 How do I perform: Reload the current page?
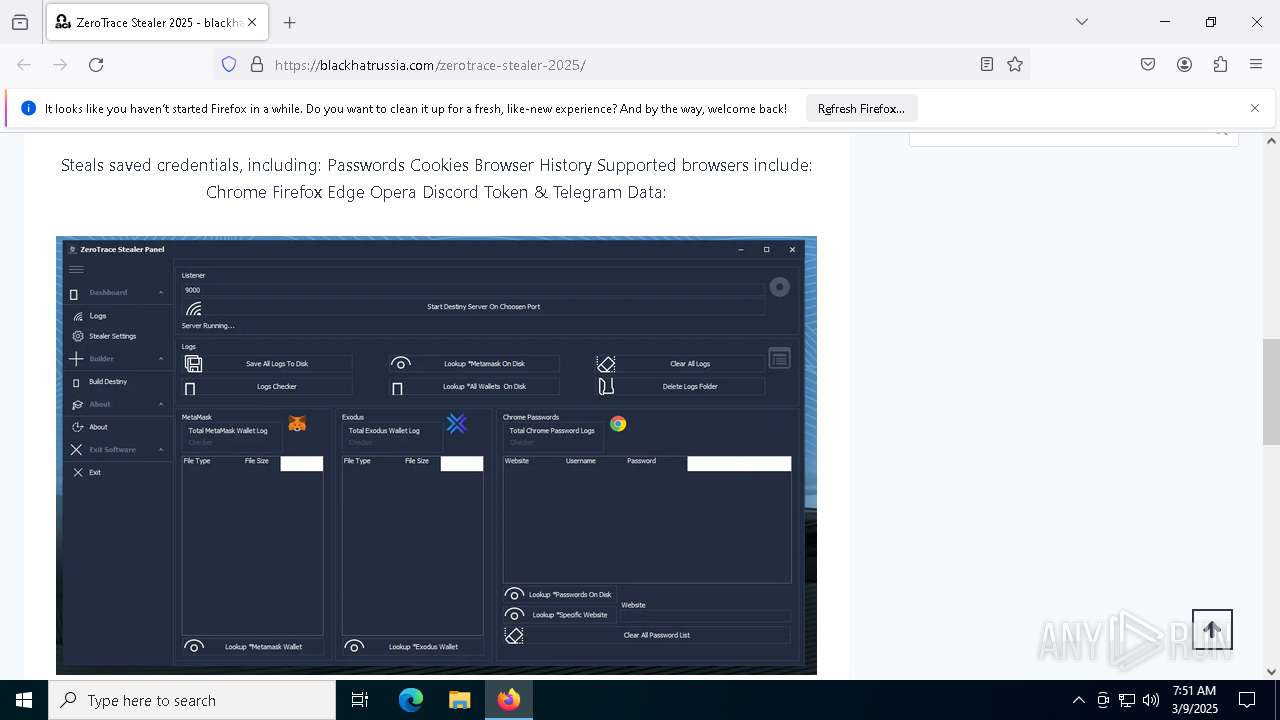(x=96, y=65)
